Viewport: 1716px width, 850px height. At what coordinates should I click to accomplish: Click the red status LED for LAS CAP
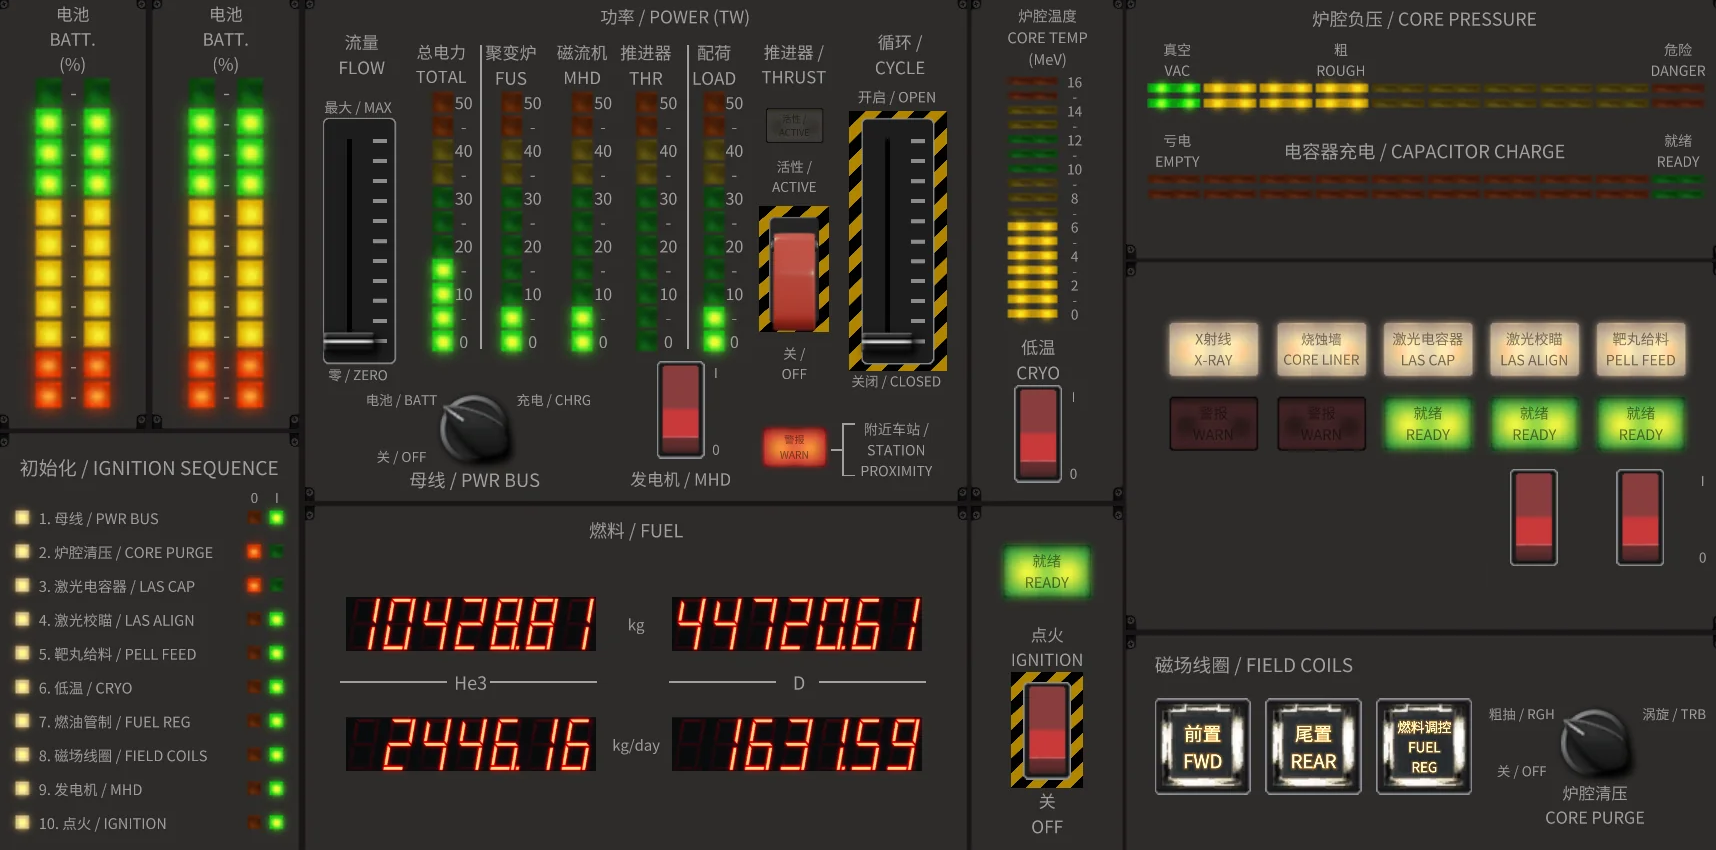(x=254, y=586)
